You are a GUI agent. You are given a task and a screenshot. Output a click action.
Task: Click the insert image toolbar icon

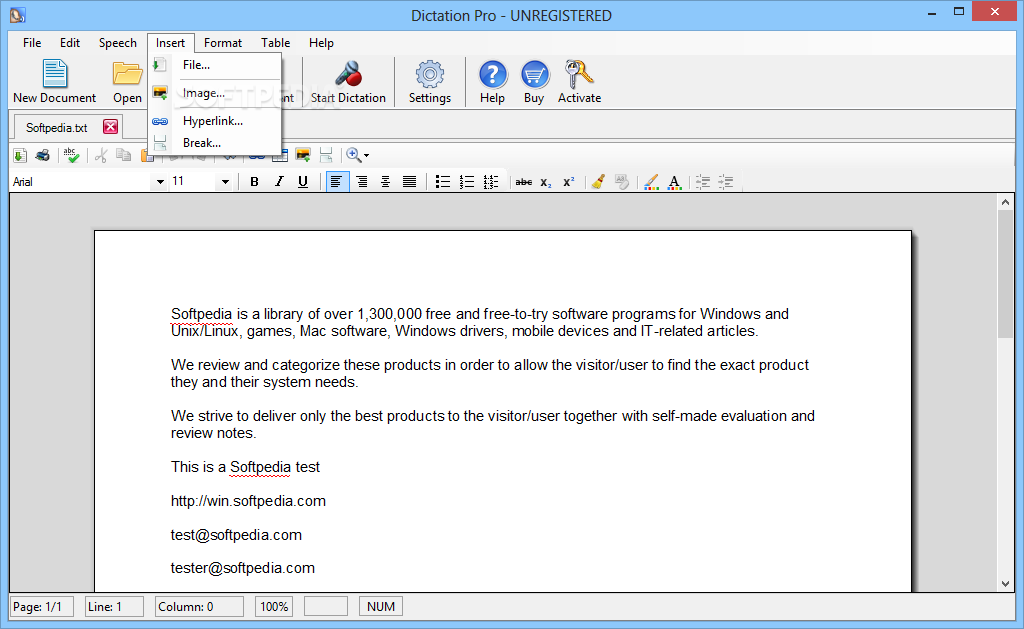pyautogui.click(x=303, y=155)
